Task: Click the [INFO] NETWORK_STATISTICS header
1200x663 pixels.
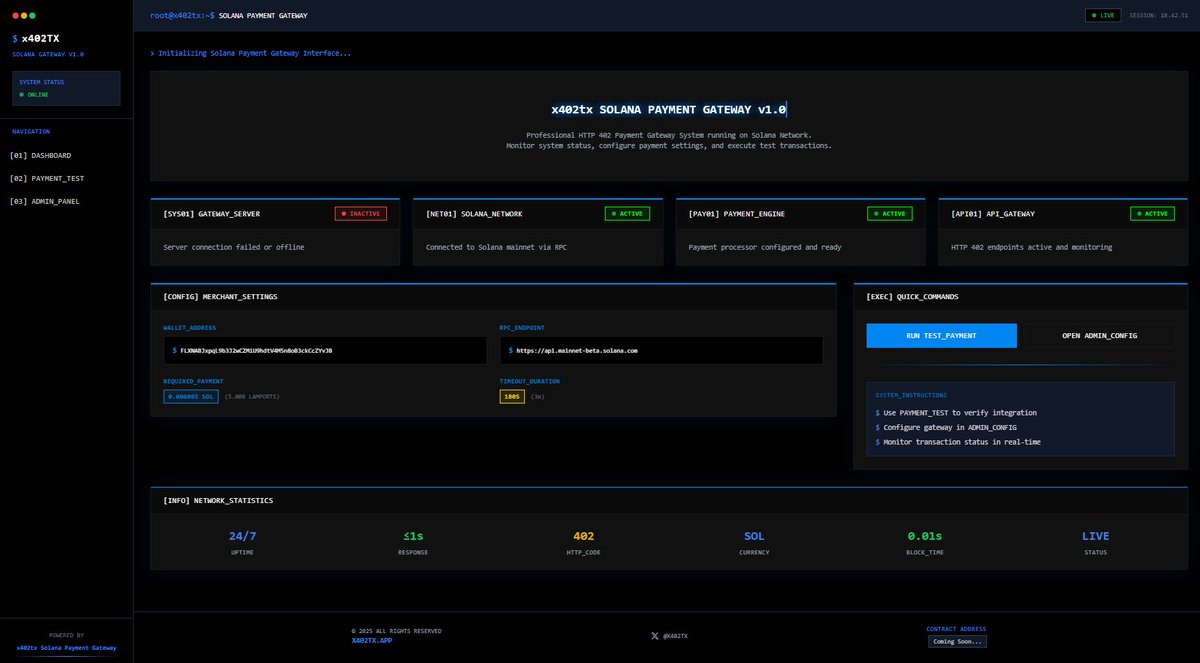Action: [218, 500]
